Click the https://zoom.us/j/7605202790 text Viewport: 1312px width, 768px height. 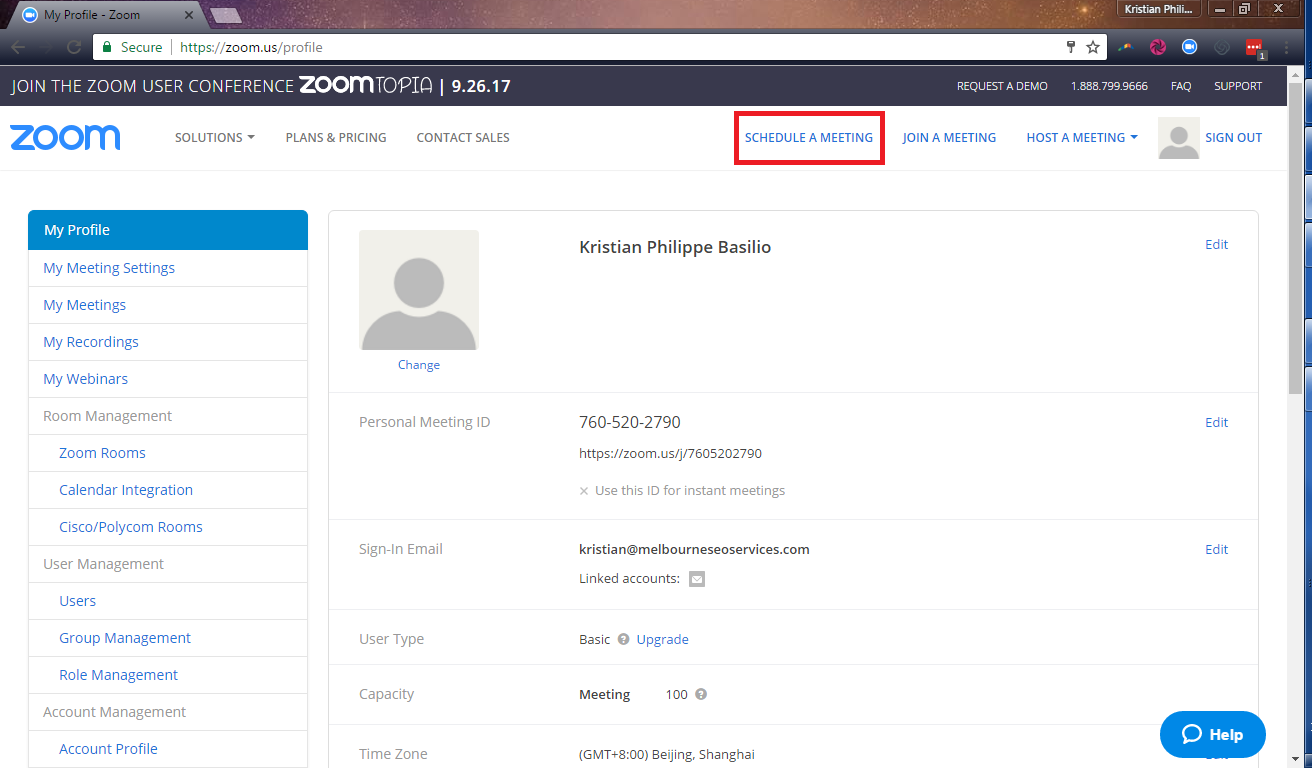pyautogui.click(x=670, y=454)
